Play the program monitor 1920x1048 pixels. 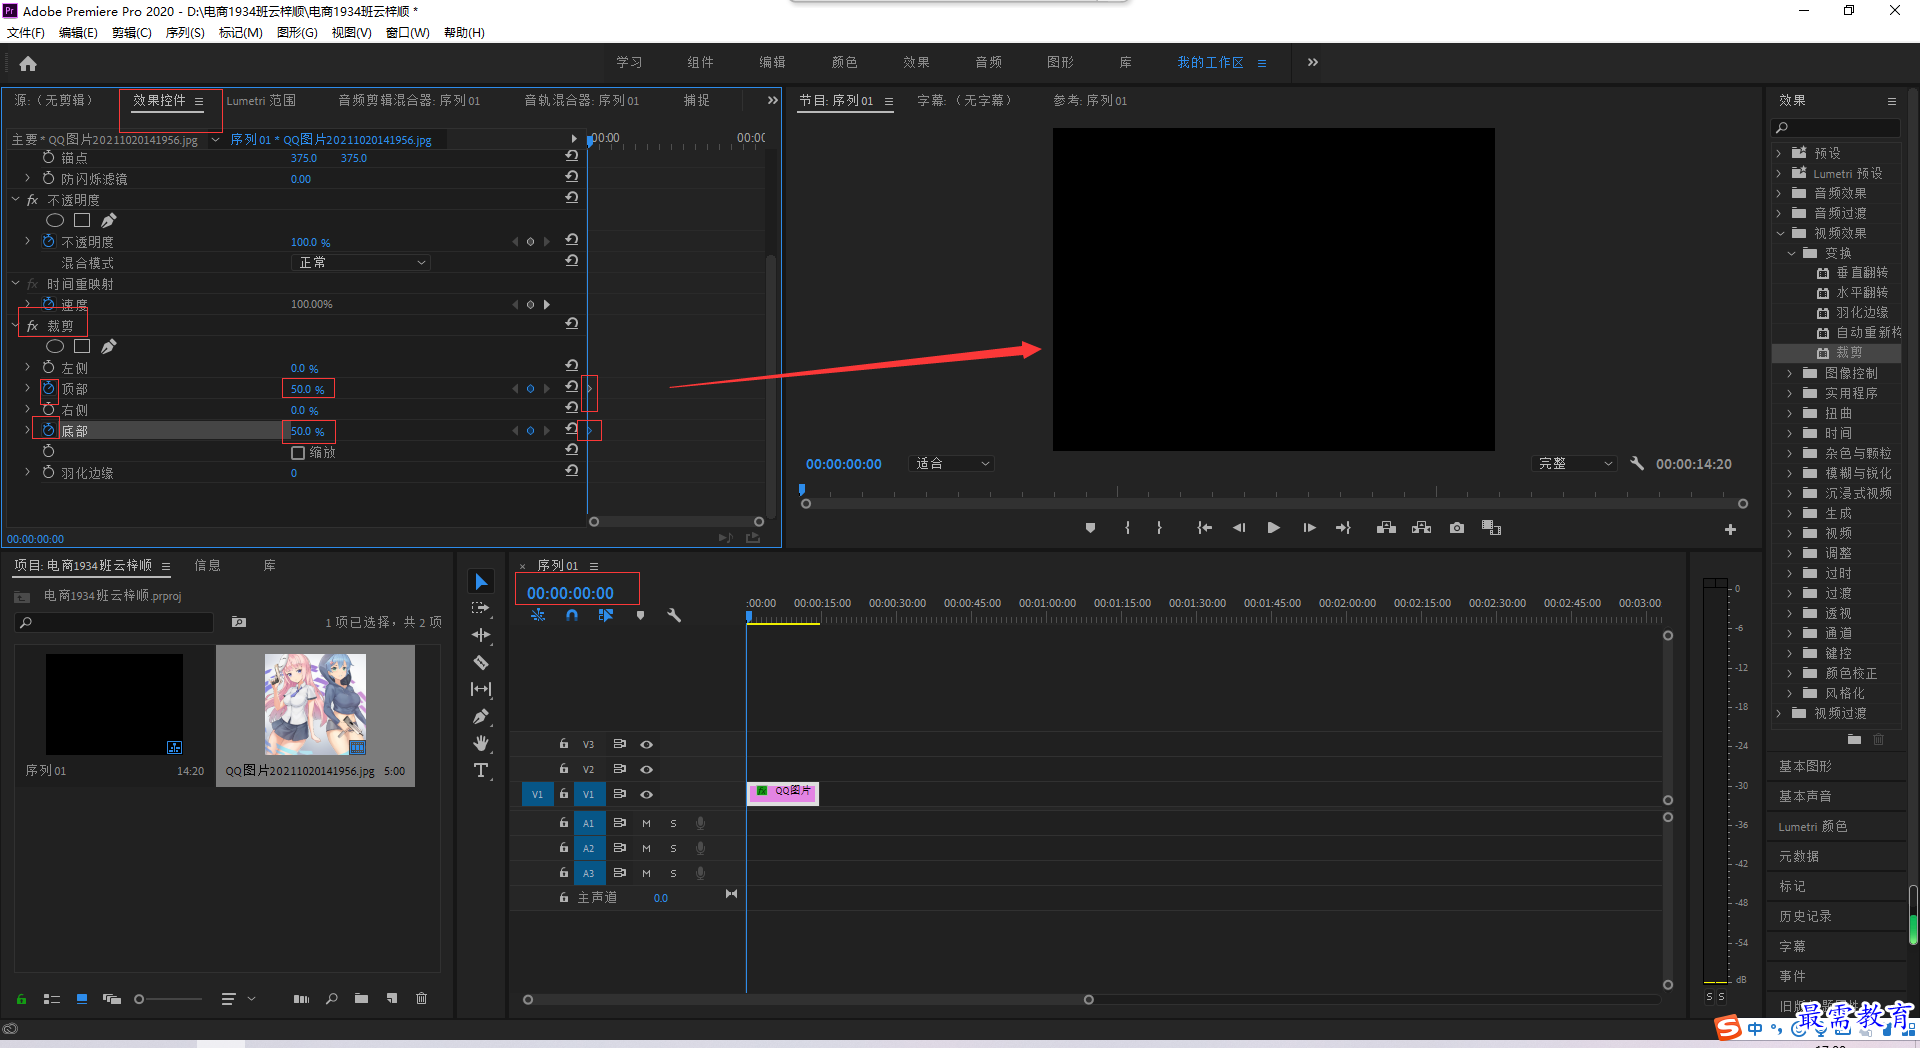[x=1273, y=528]
